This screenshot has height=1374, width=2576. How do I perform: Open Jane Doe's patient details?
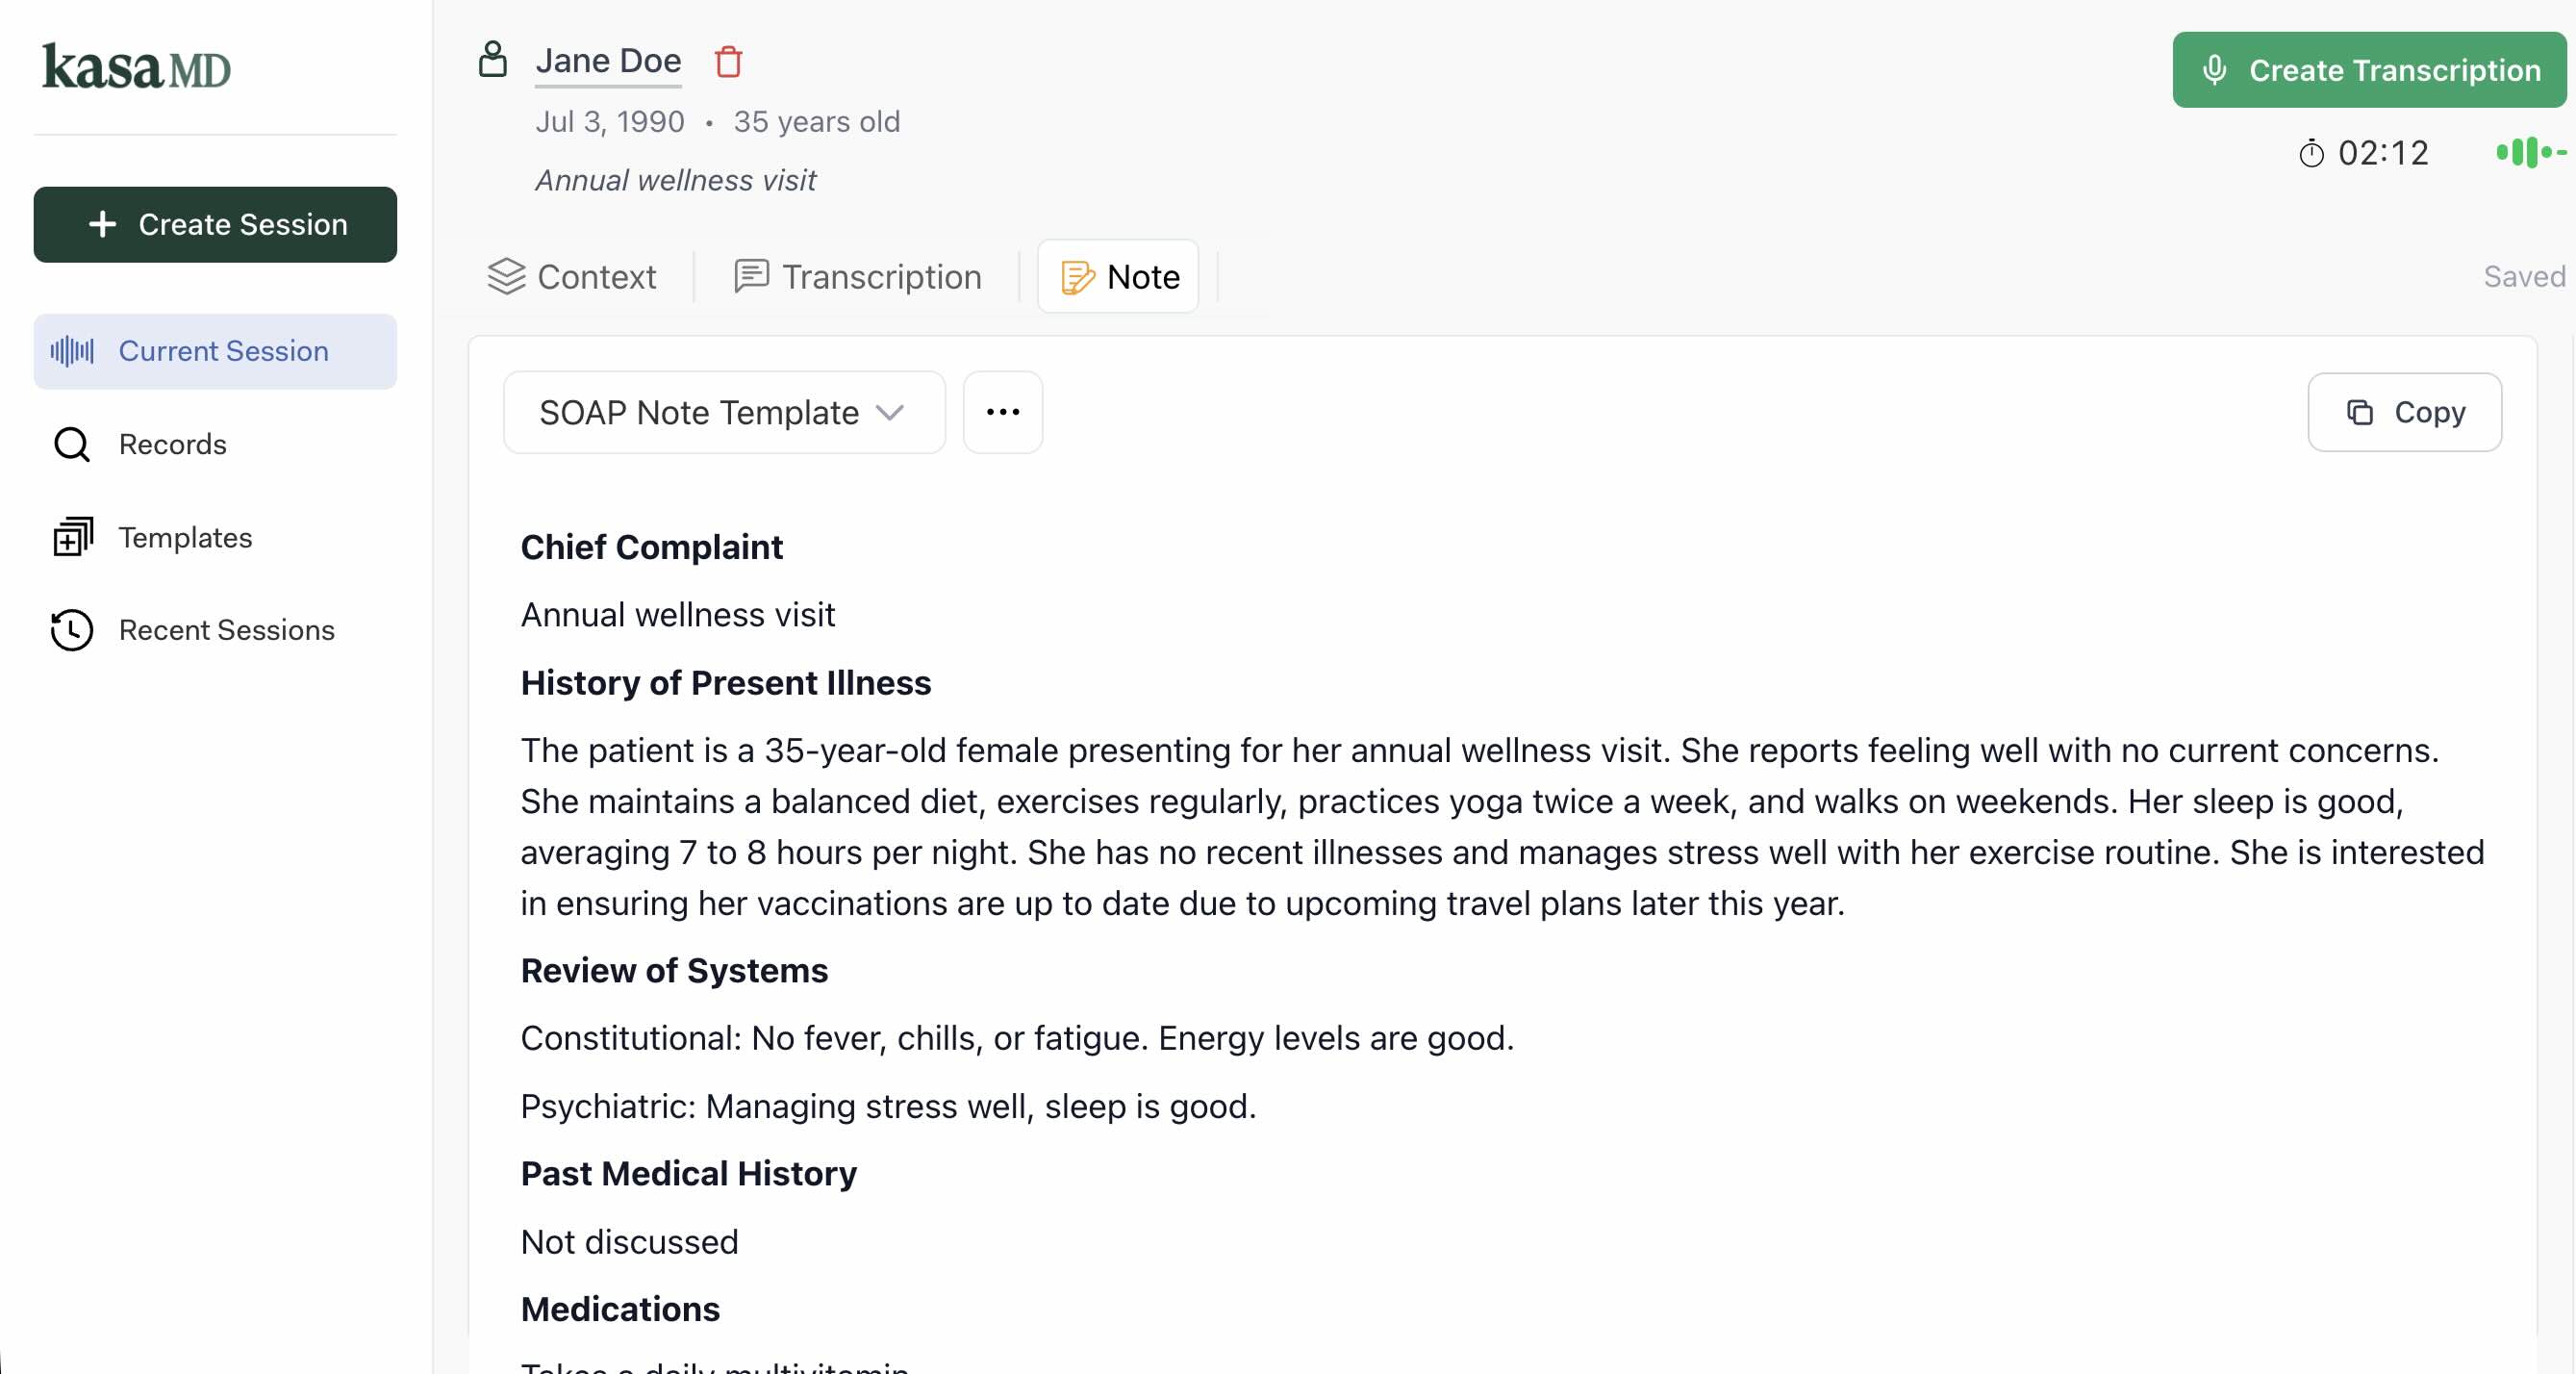tap(608, 60)
